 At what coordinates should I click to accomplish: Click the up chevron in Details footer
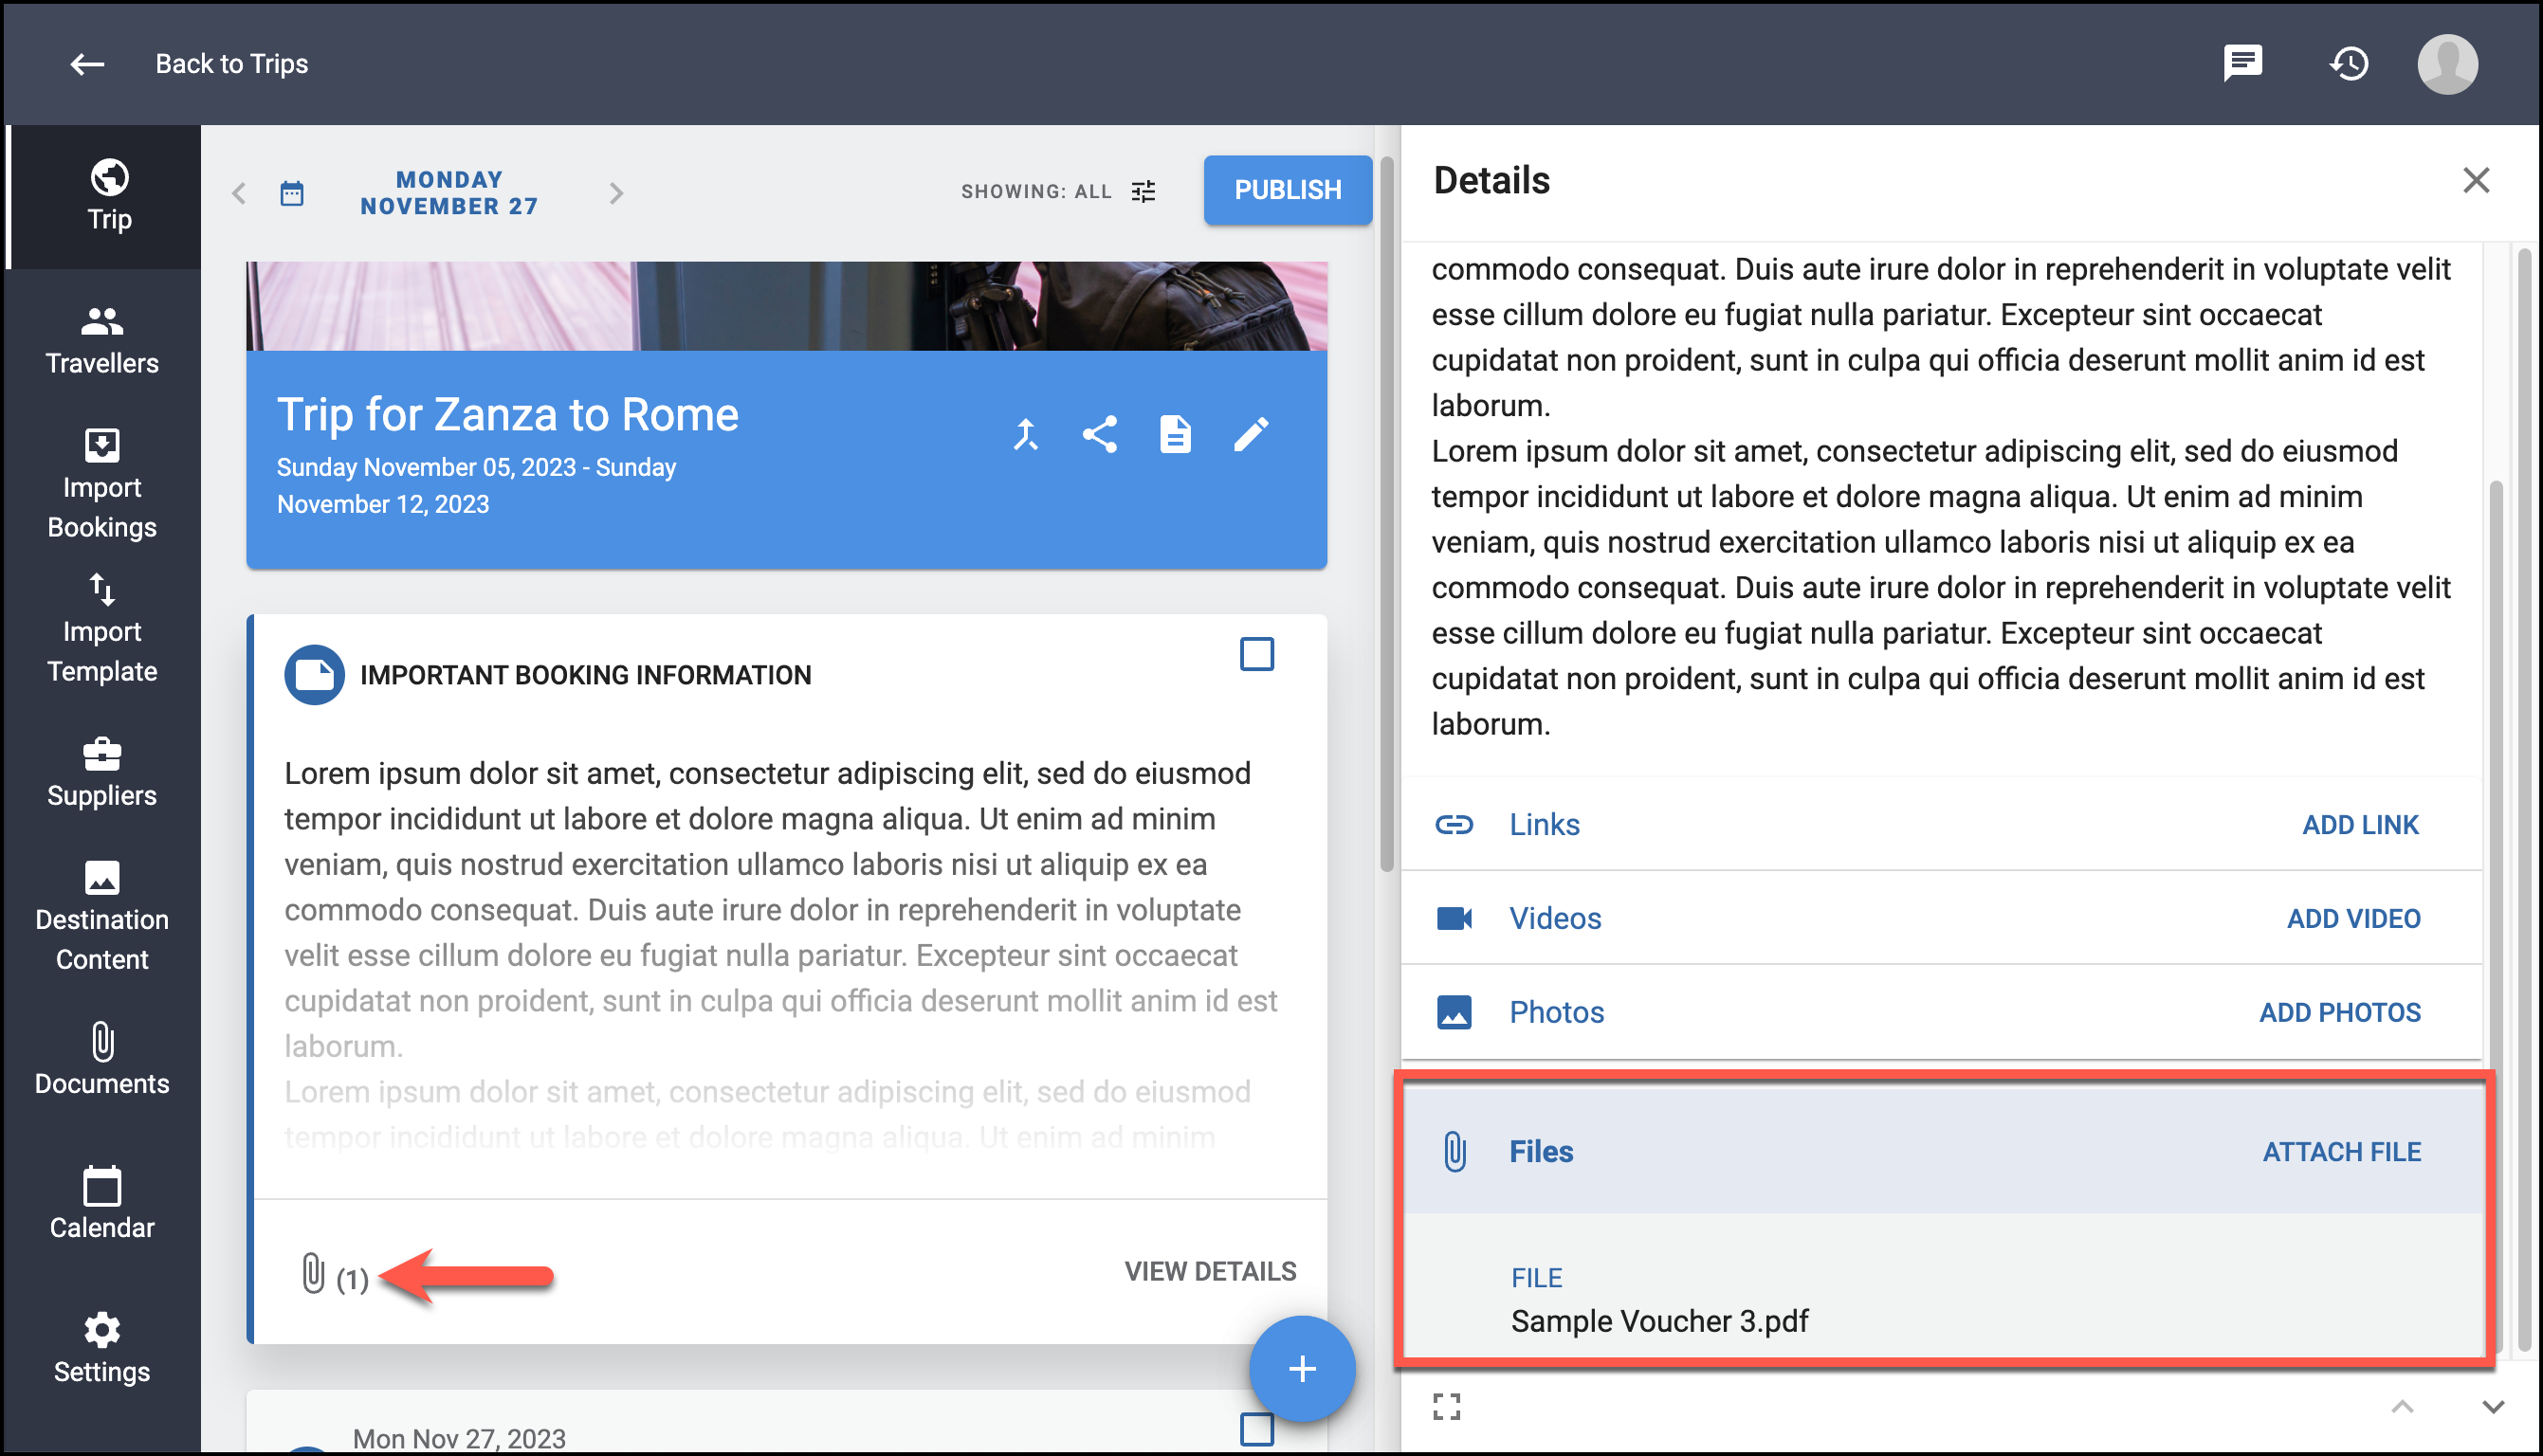(x=2402, y=1406)
